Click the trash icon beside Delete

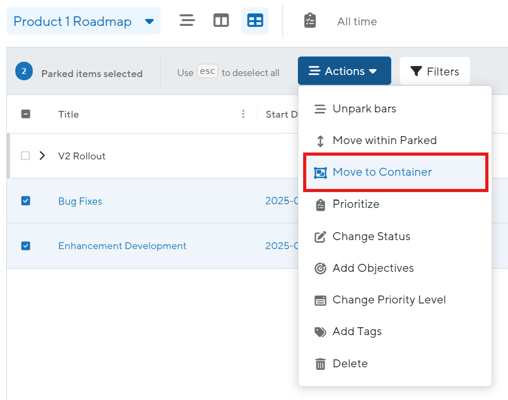click(x=320, y=364)
